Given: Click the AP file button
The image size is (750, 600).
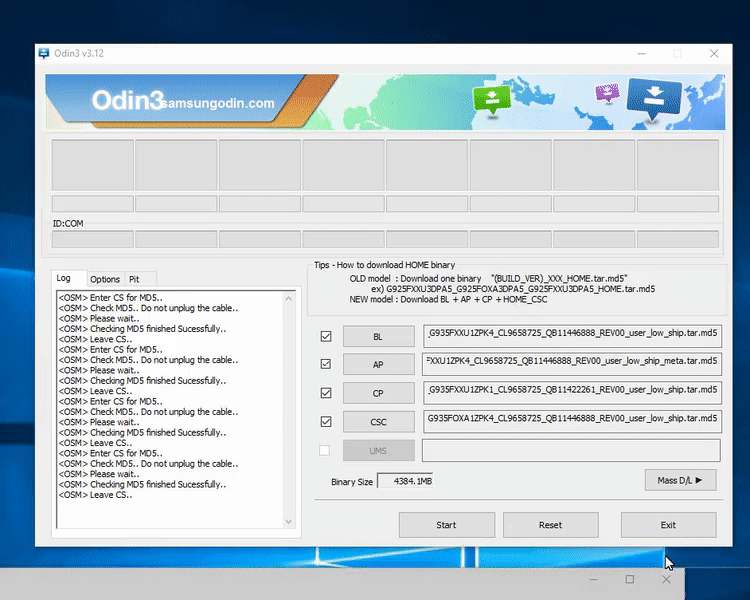Looking at the screenshot, I should 378,365.
